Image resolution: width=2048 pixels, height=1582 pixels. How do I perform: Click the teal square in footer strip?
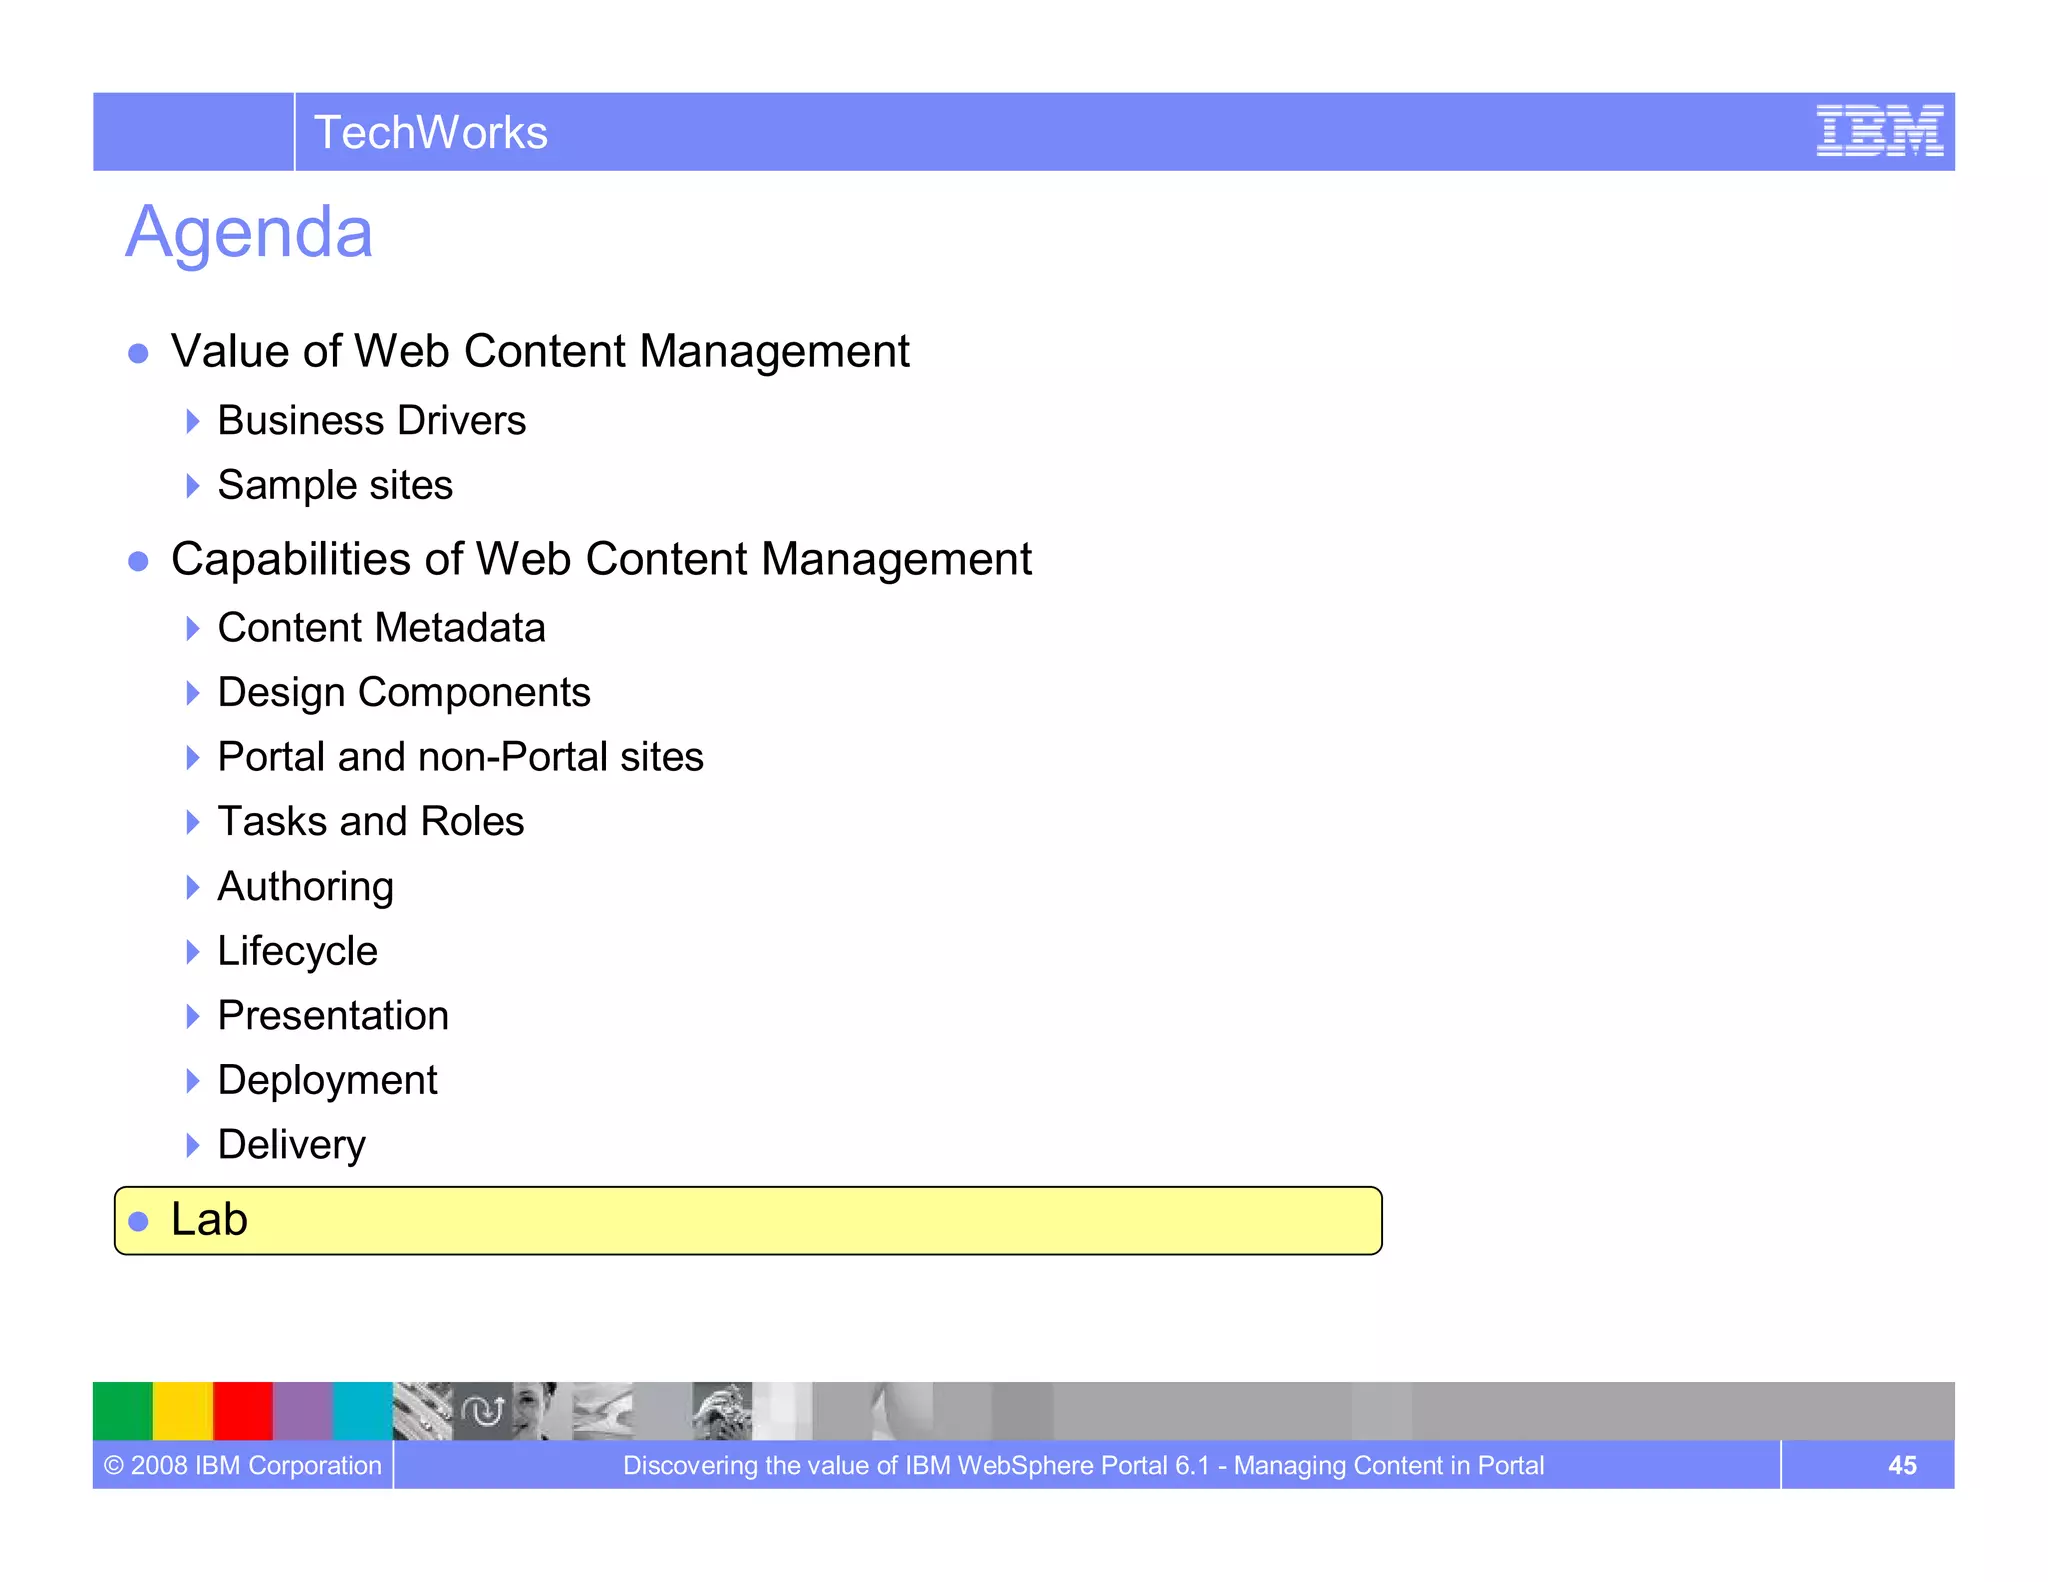coord(363,1411)
